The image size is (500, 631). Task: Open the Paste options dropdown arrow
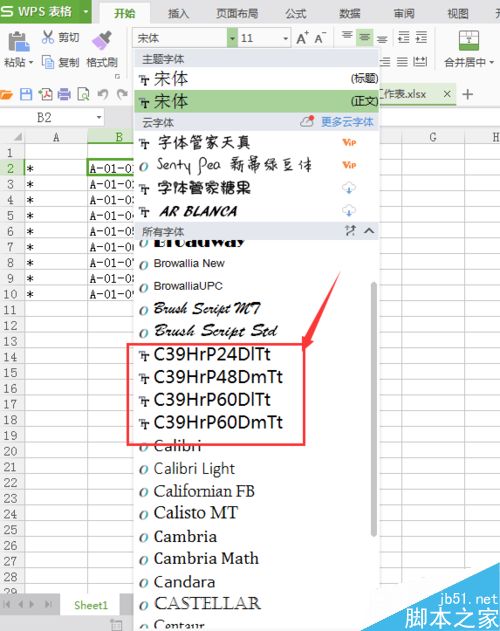coord(31,62)
